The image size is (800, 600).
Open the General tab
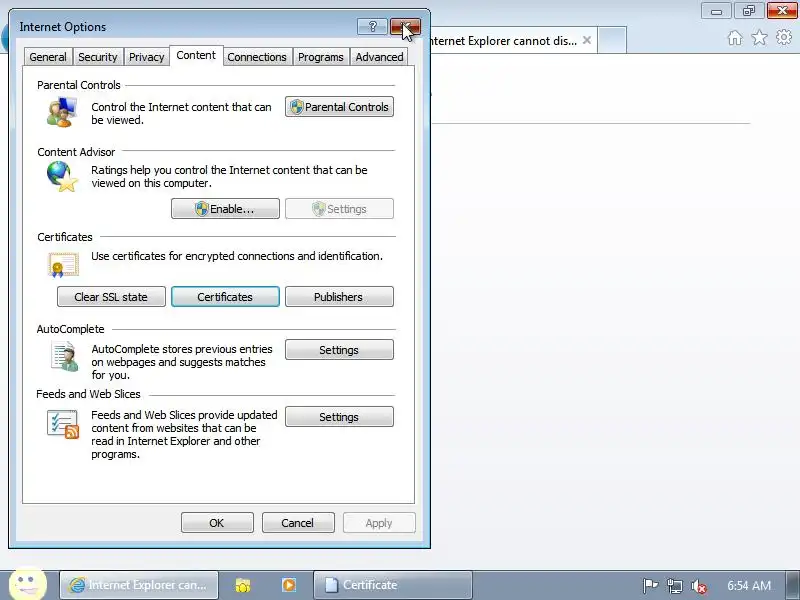tap(48, 57)
